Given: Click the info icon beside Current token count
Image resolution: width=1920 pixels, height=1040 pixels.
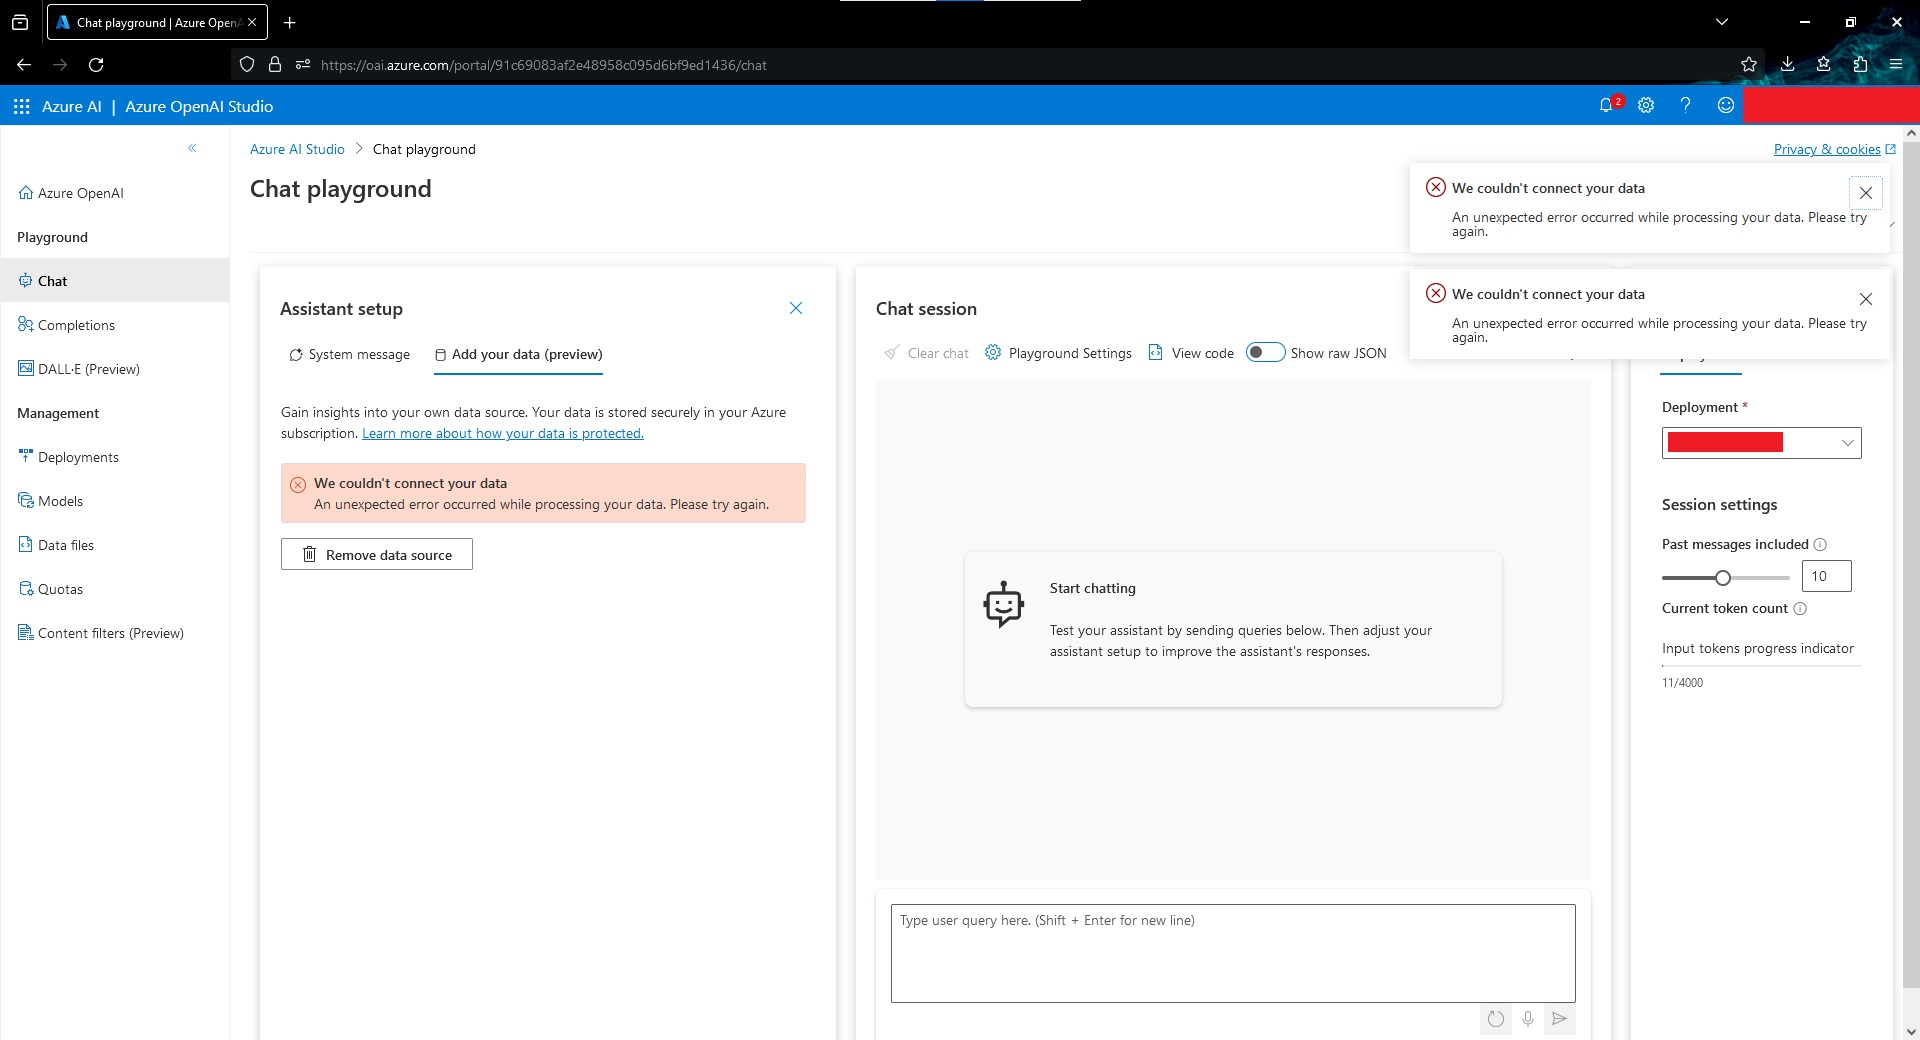Looking at the screenshot, I should 1800,609.
